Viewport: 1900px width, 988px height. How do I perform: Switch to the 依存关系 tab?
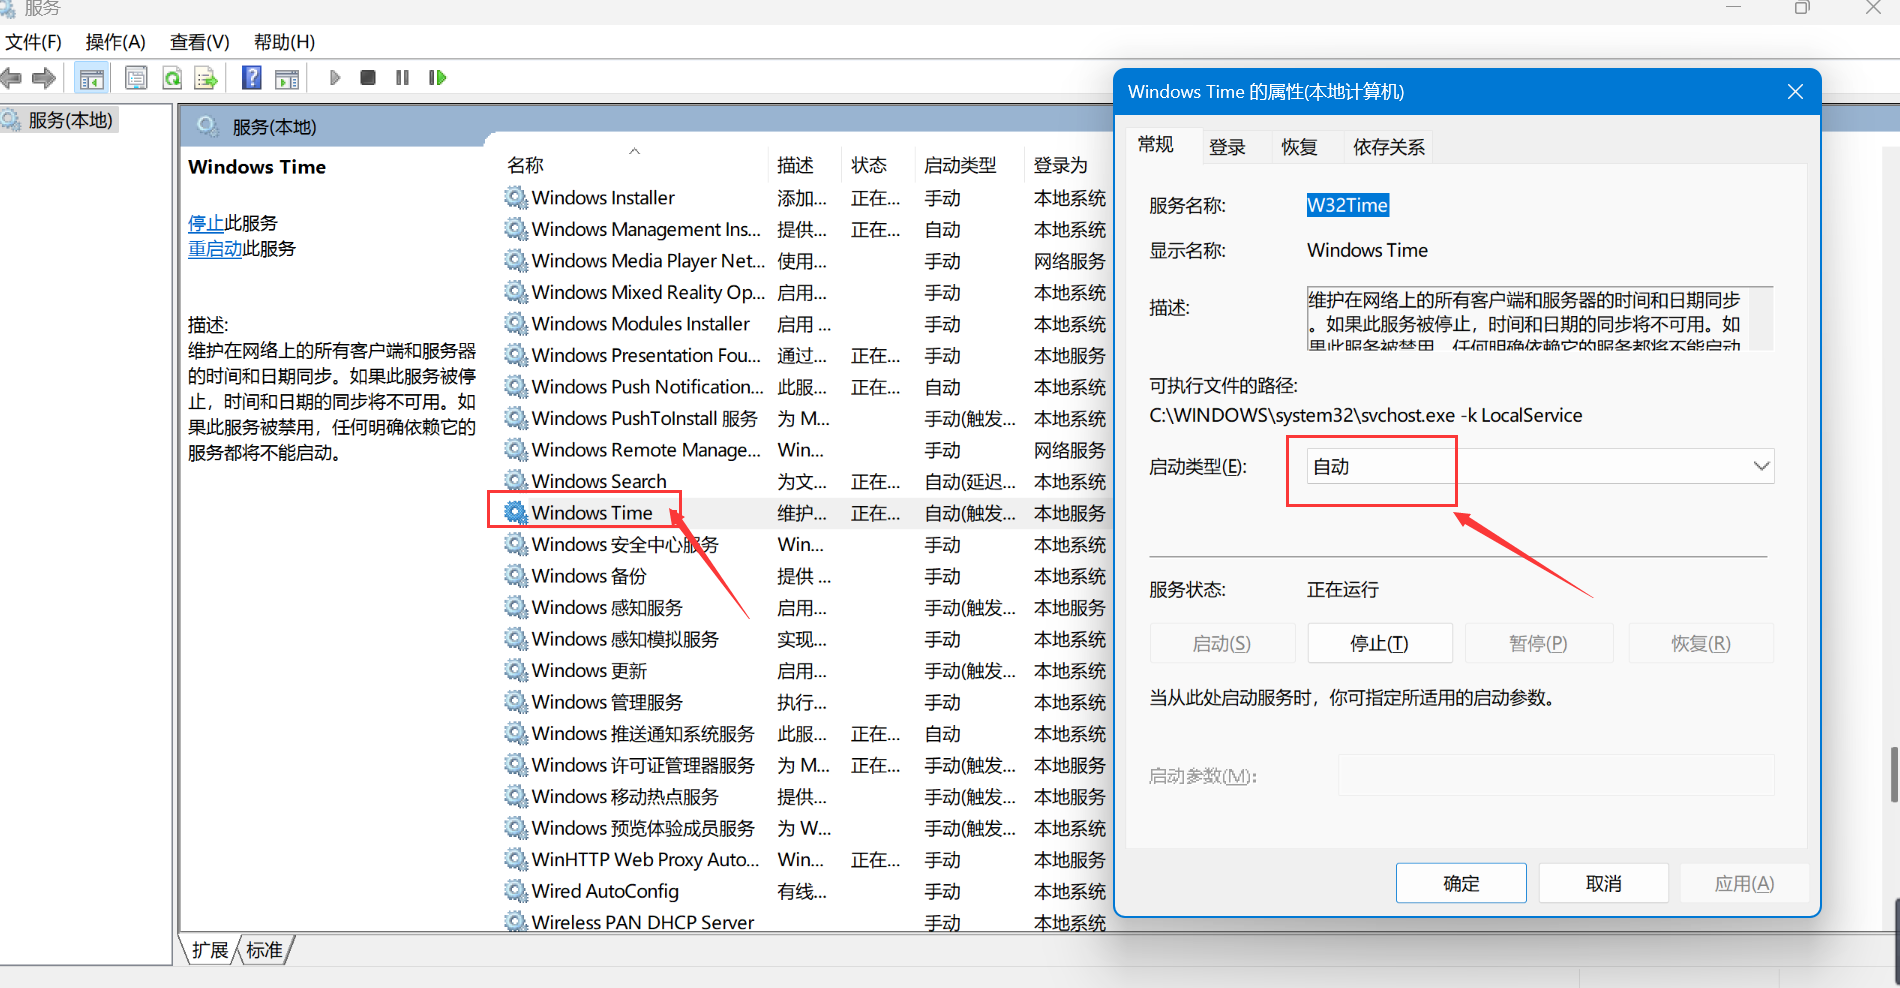coord(1389,147)
